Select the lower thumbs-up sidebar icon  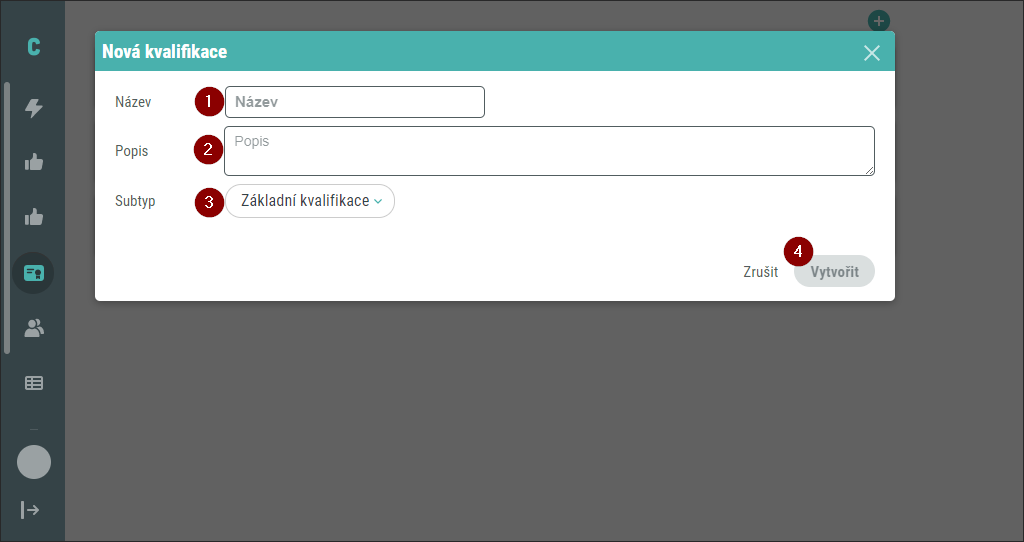(x=34, y=217)
